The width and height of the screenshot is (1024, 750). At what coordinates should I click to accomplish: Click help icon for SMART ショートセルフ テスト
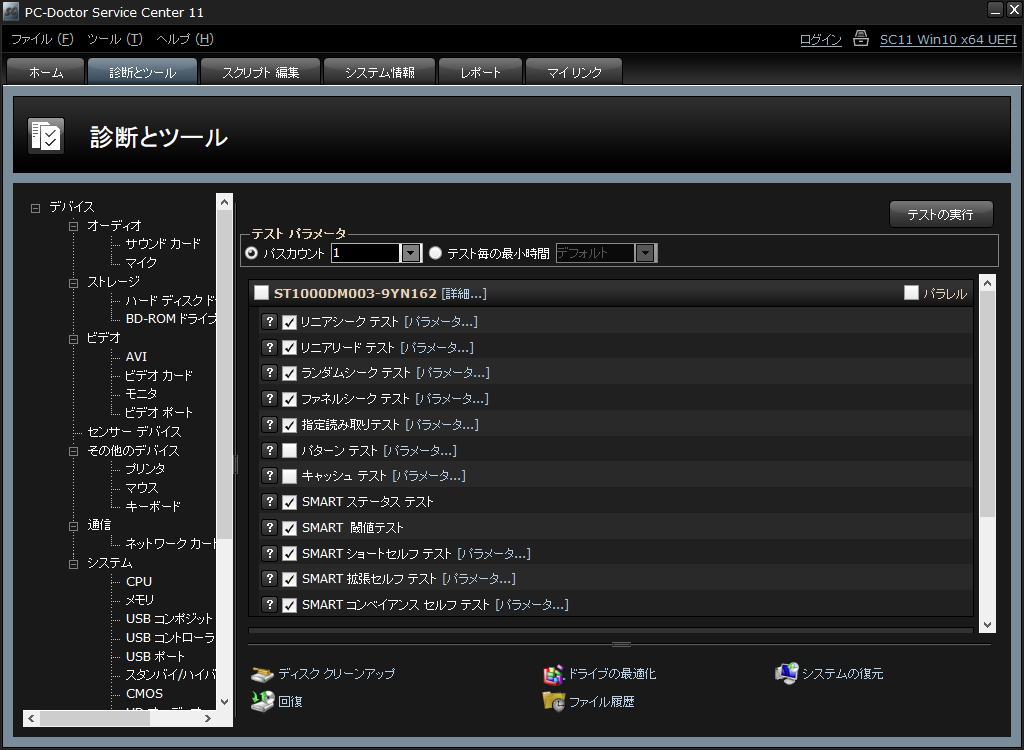(x=269, y=553)
